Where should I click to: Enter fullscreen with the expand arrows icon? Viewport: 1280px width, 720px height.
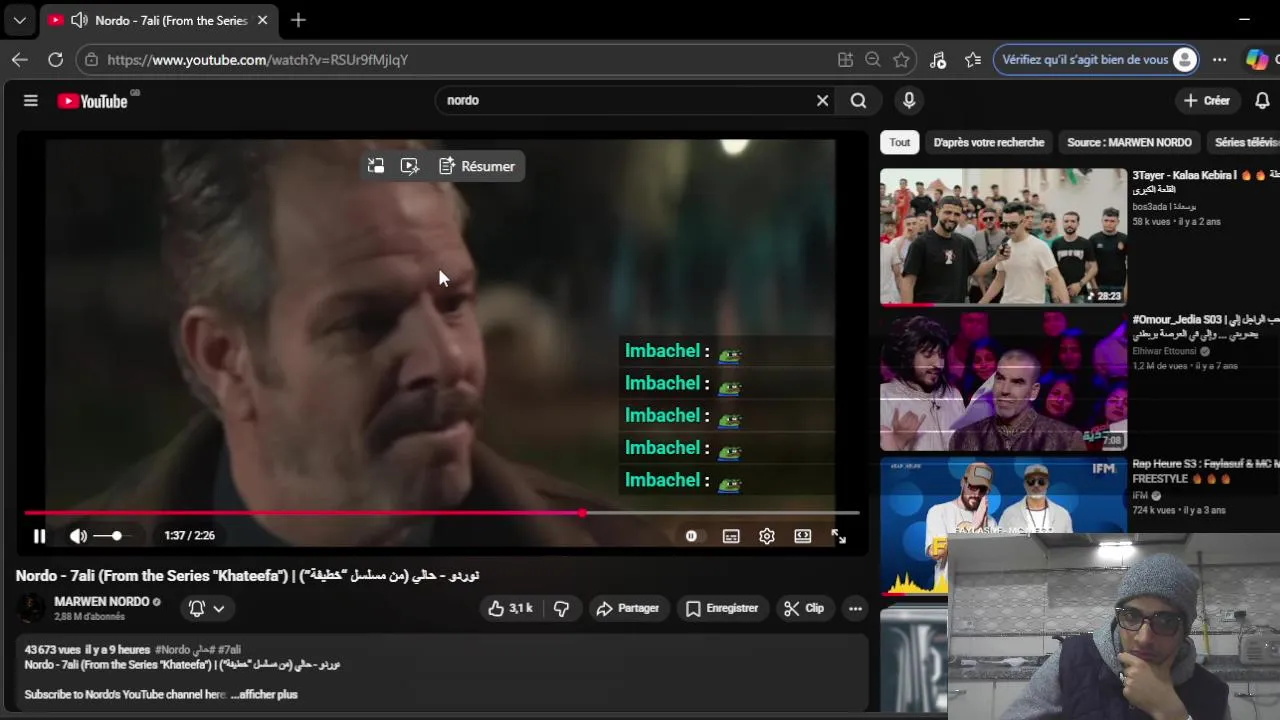click(839, 536)
